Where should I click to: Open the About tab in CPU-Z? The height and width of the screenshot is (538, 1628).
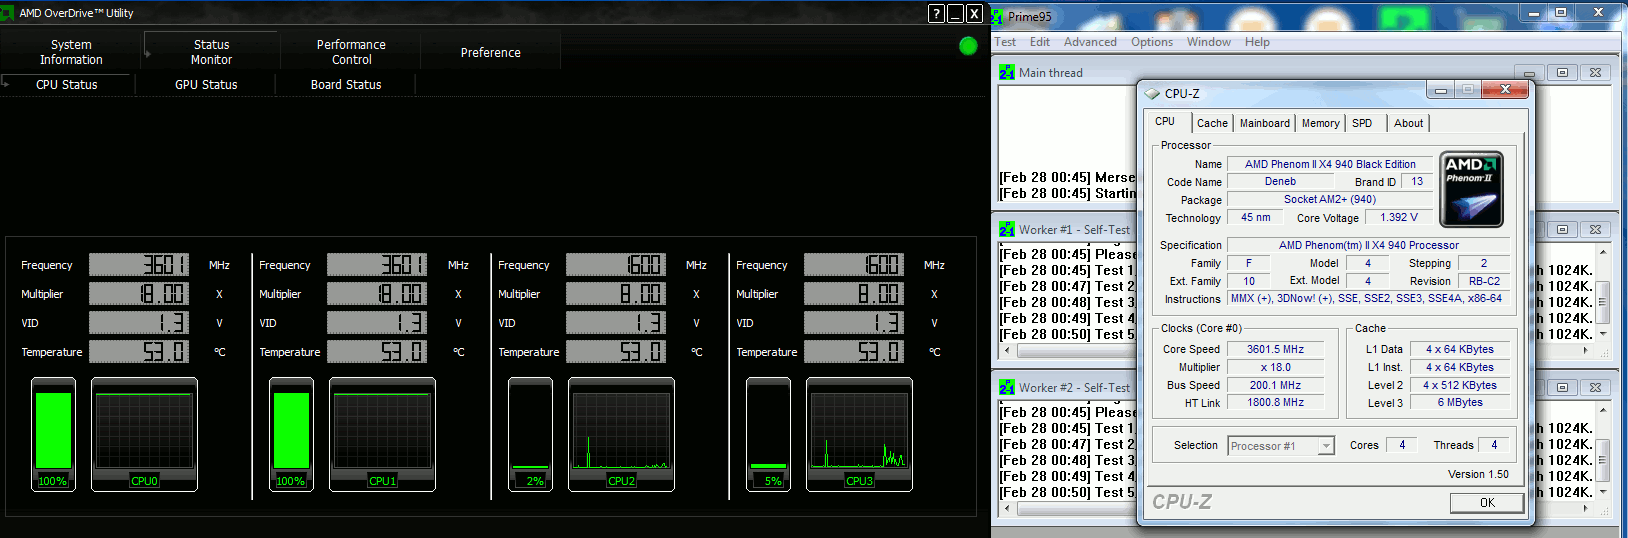(1408, 123)
